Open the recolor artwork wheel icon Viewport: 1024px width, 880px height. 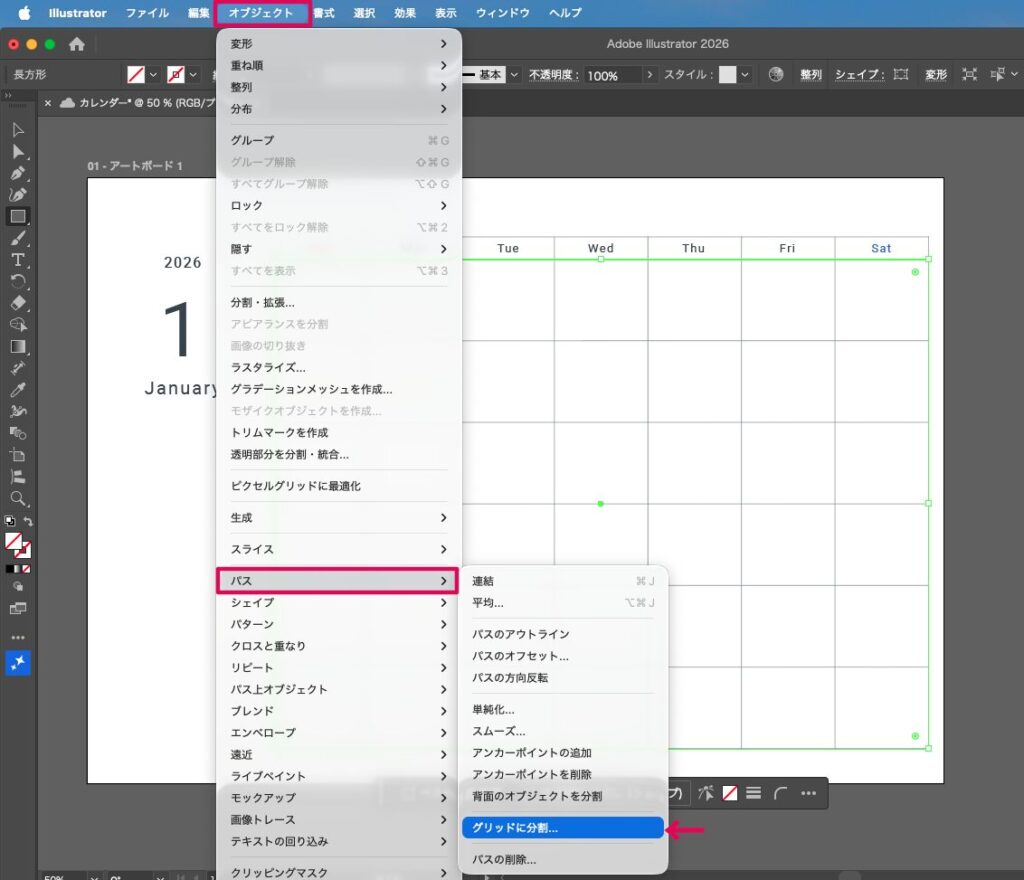point(776,75)
